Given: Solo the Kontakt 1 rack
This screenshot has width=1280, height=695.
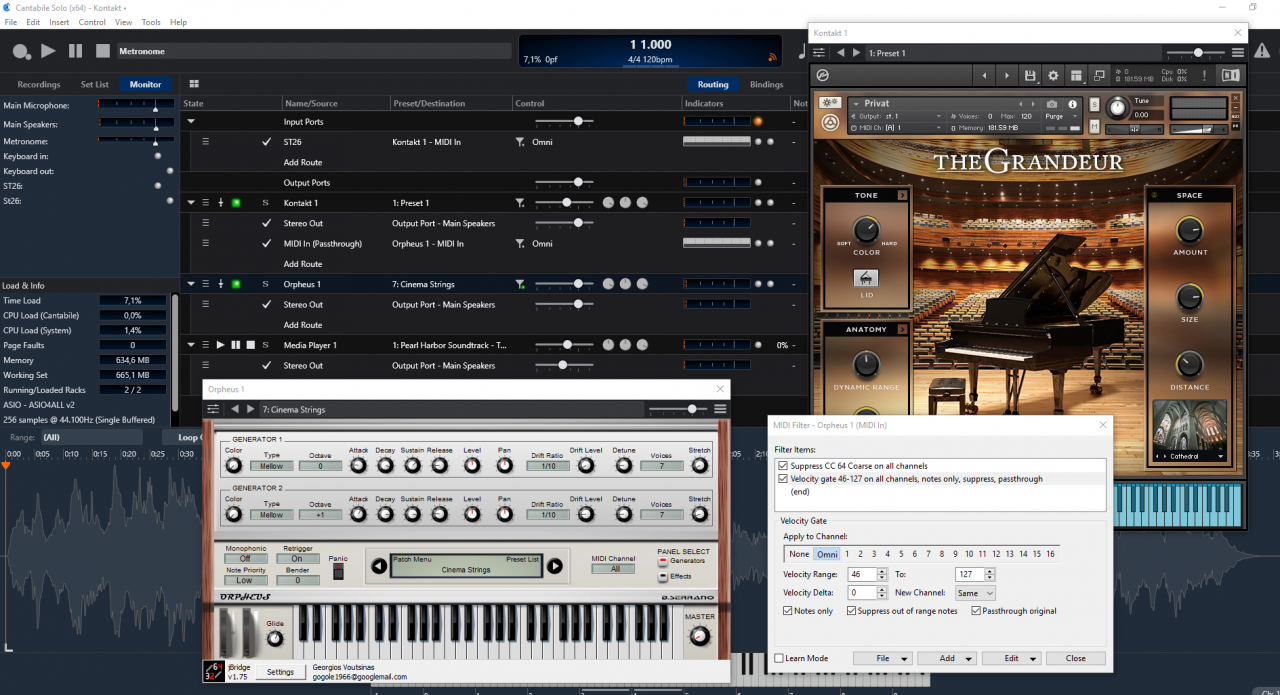Looking at the screenshot, I should (x=265, y=203).
